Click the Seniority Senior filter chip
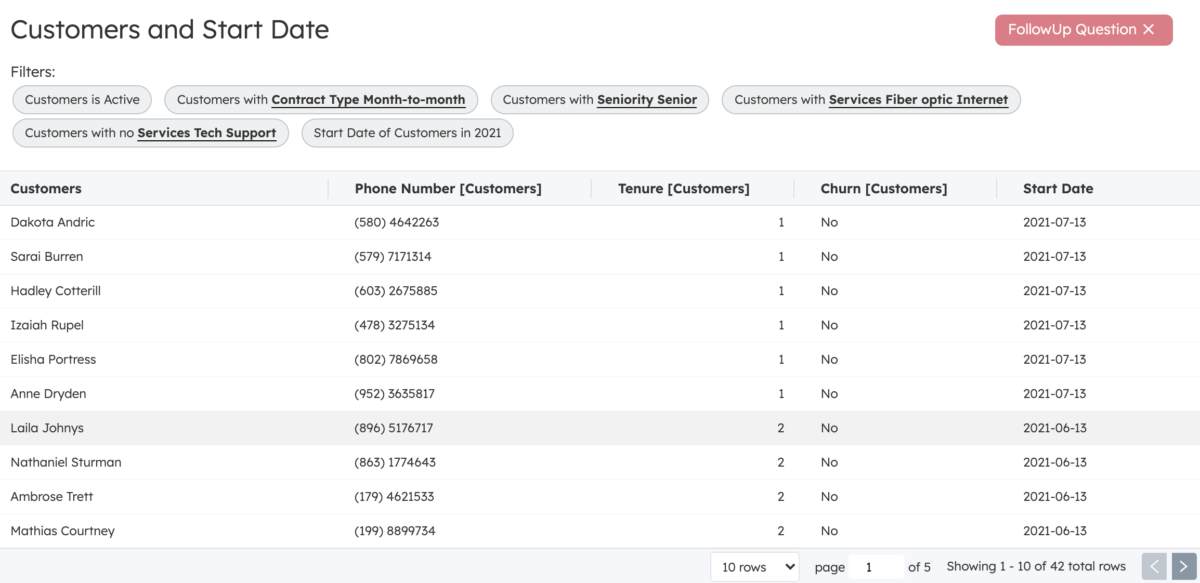1200x583 pixels. pyautogui.click(x=600, y=100)
